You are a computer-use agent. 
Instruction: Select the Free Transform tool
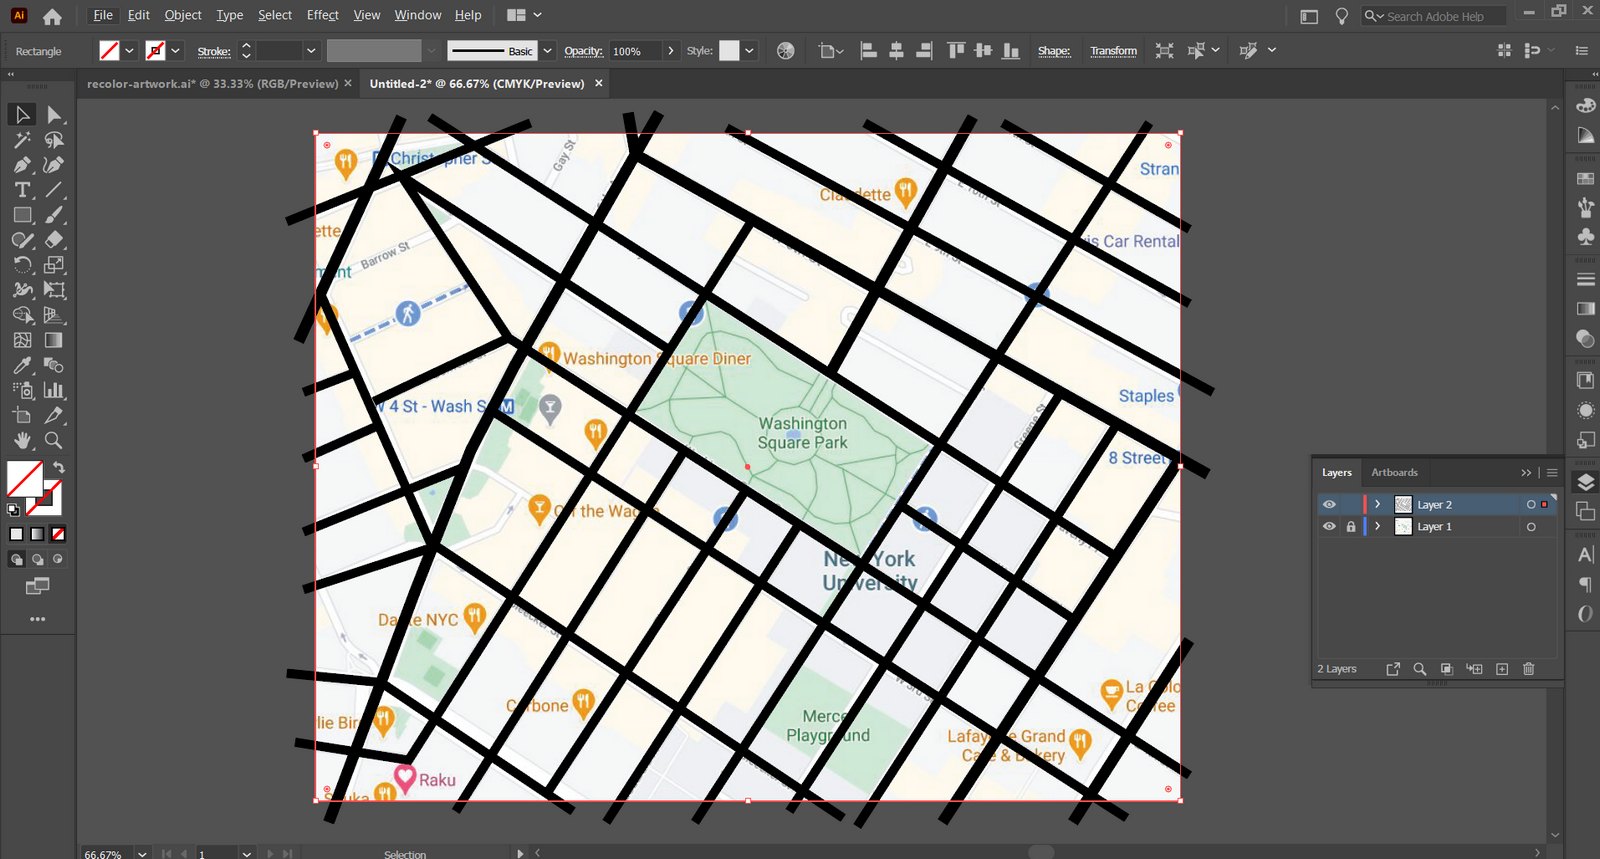pyautogui.click(x=54, y=290)
